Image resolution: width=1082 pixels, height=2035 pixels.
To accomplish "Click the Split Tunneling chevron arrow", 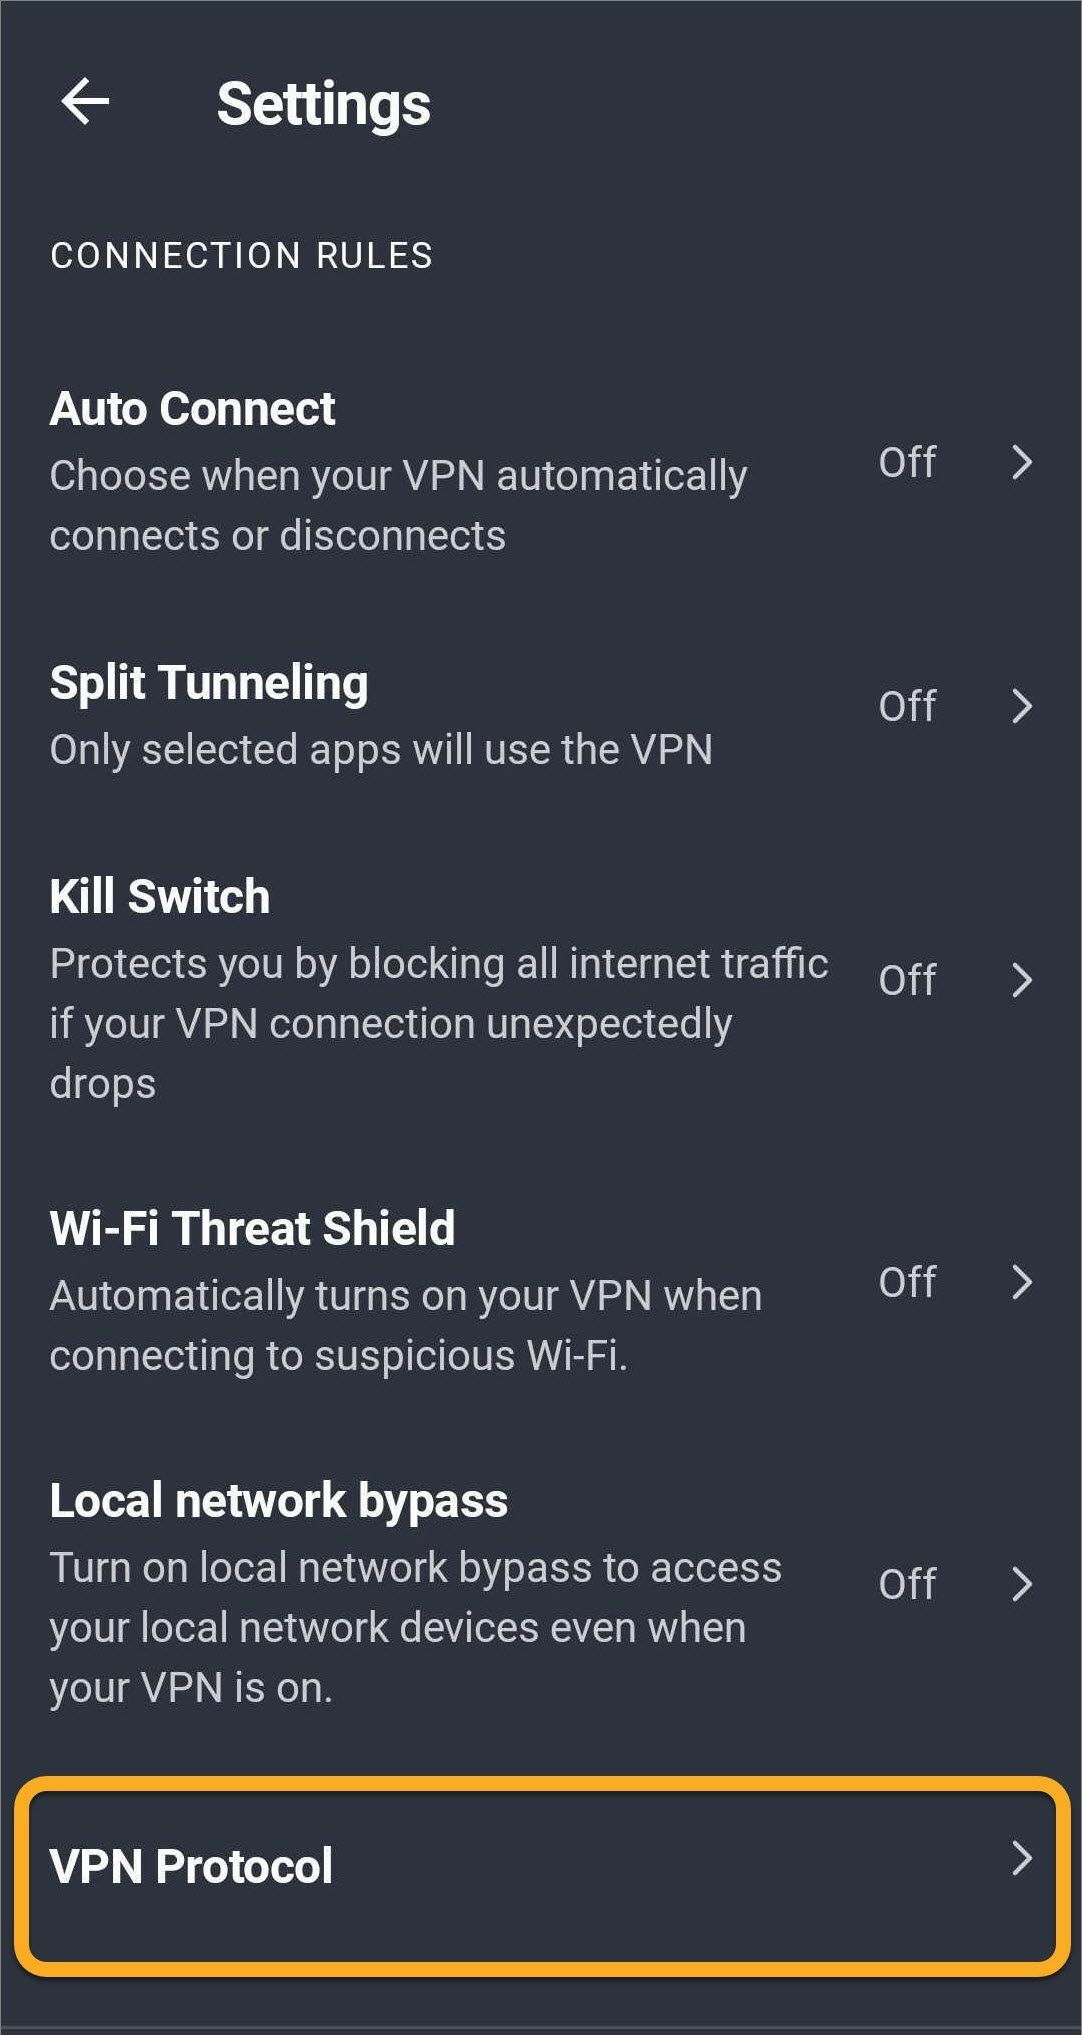I will [1021, 706].
